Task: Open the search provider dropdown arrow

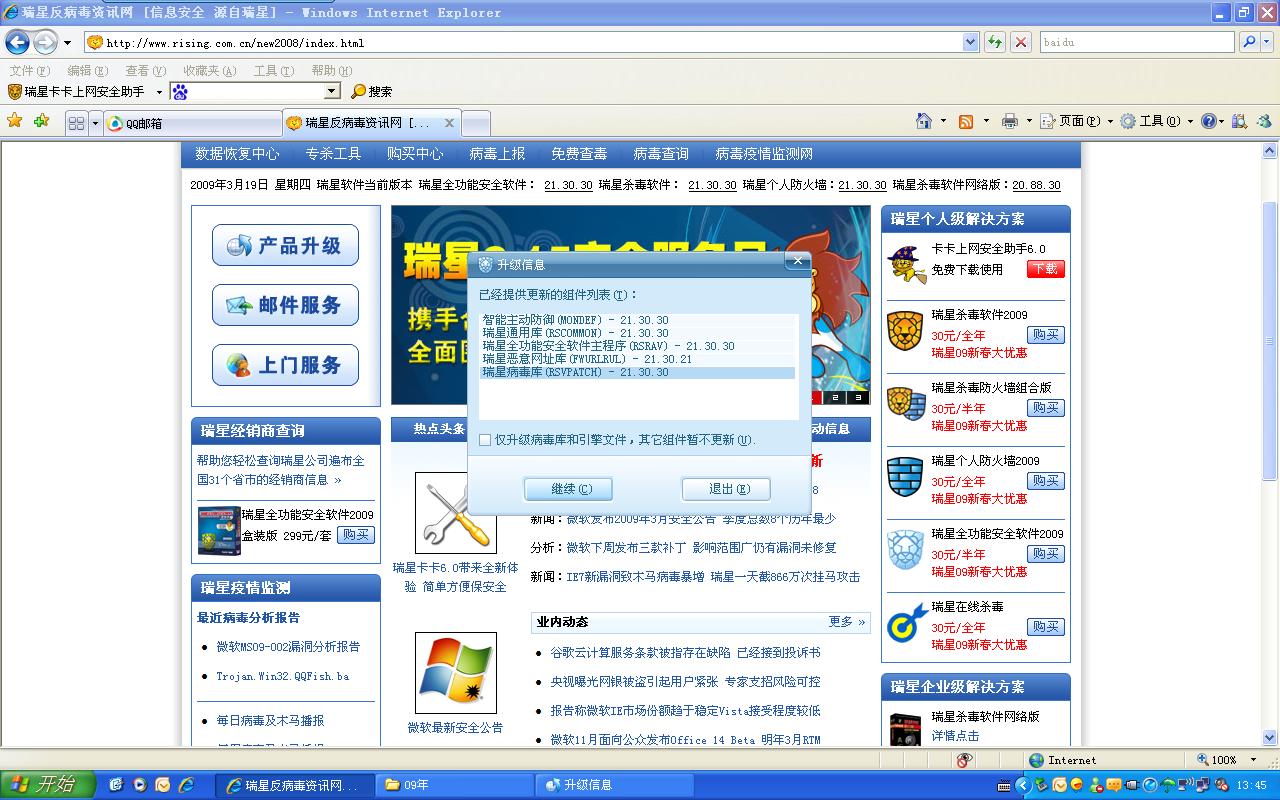Action: pos(1268,42)
